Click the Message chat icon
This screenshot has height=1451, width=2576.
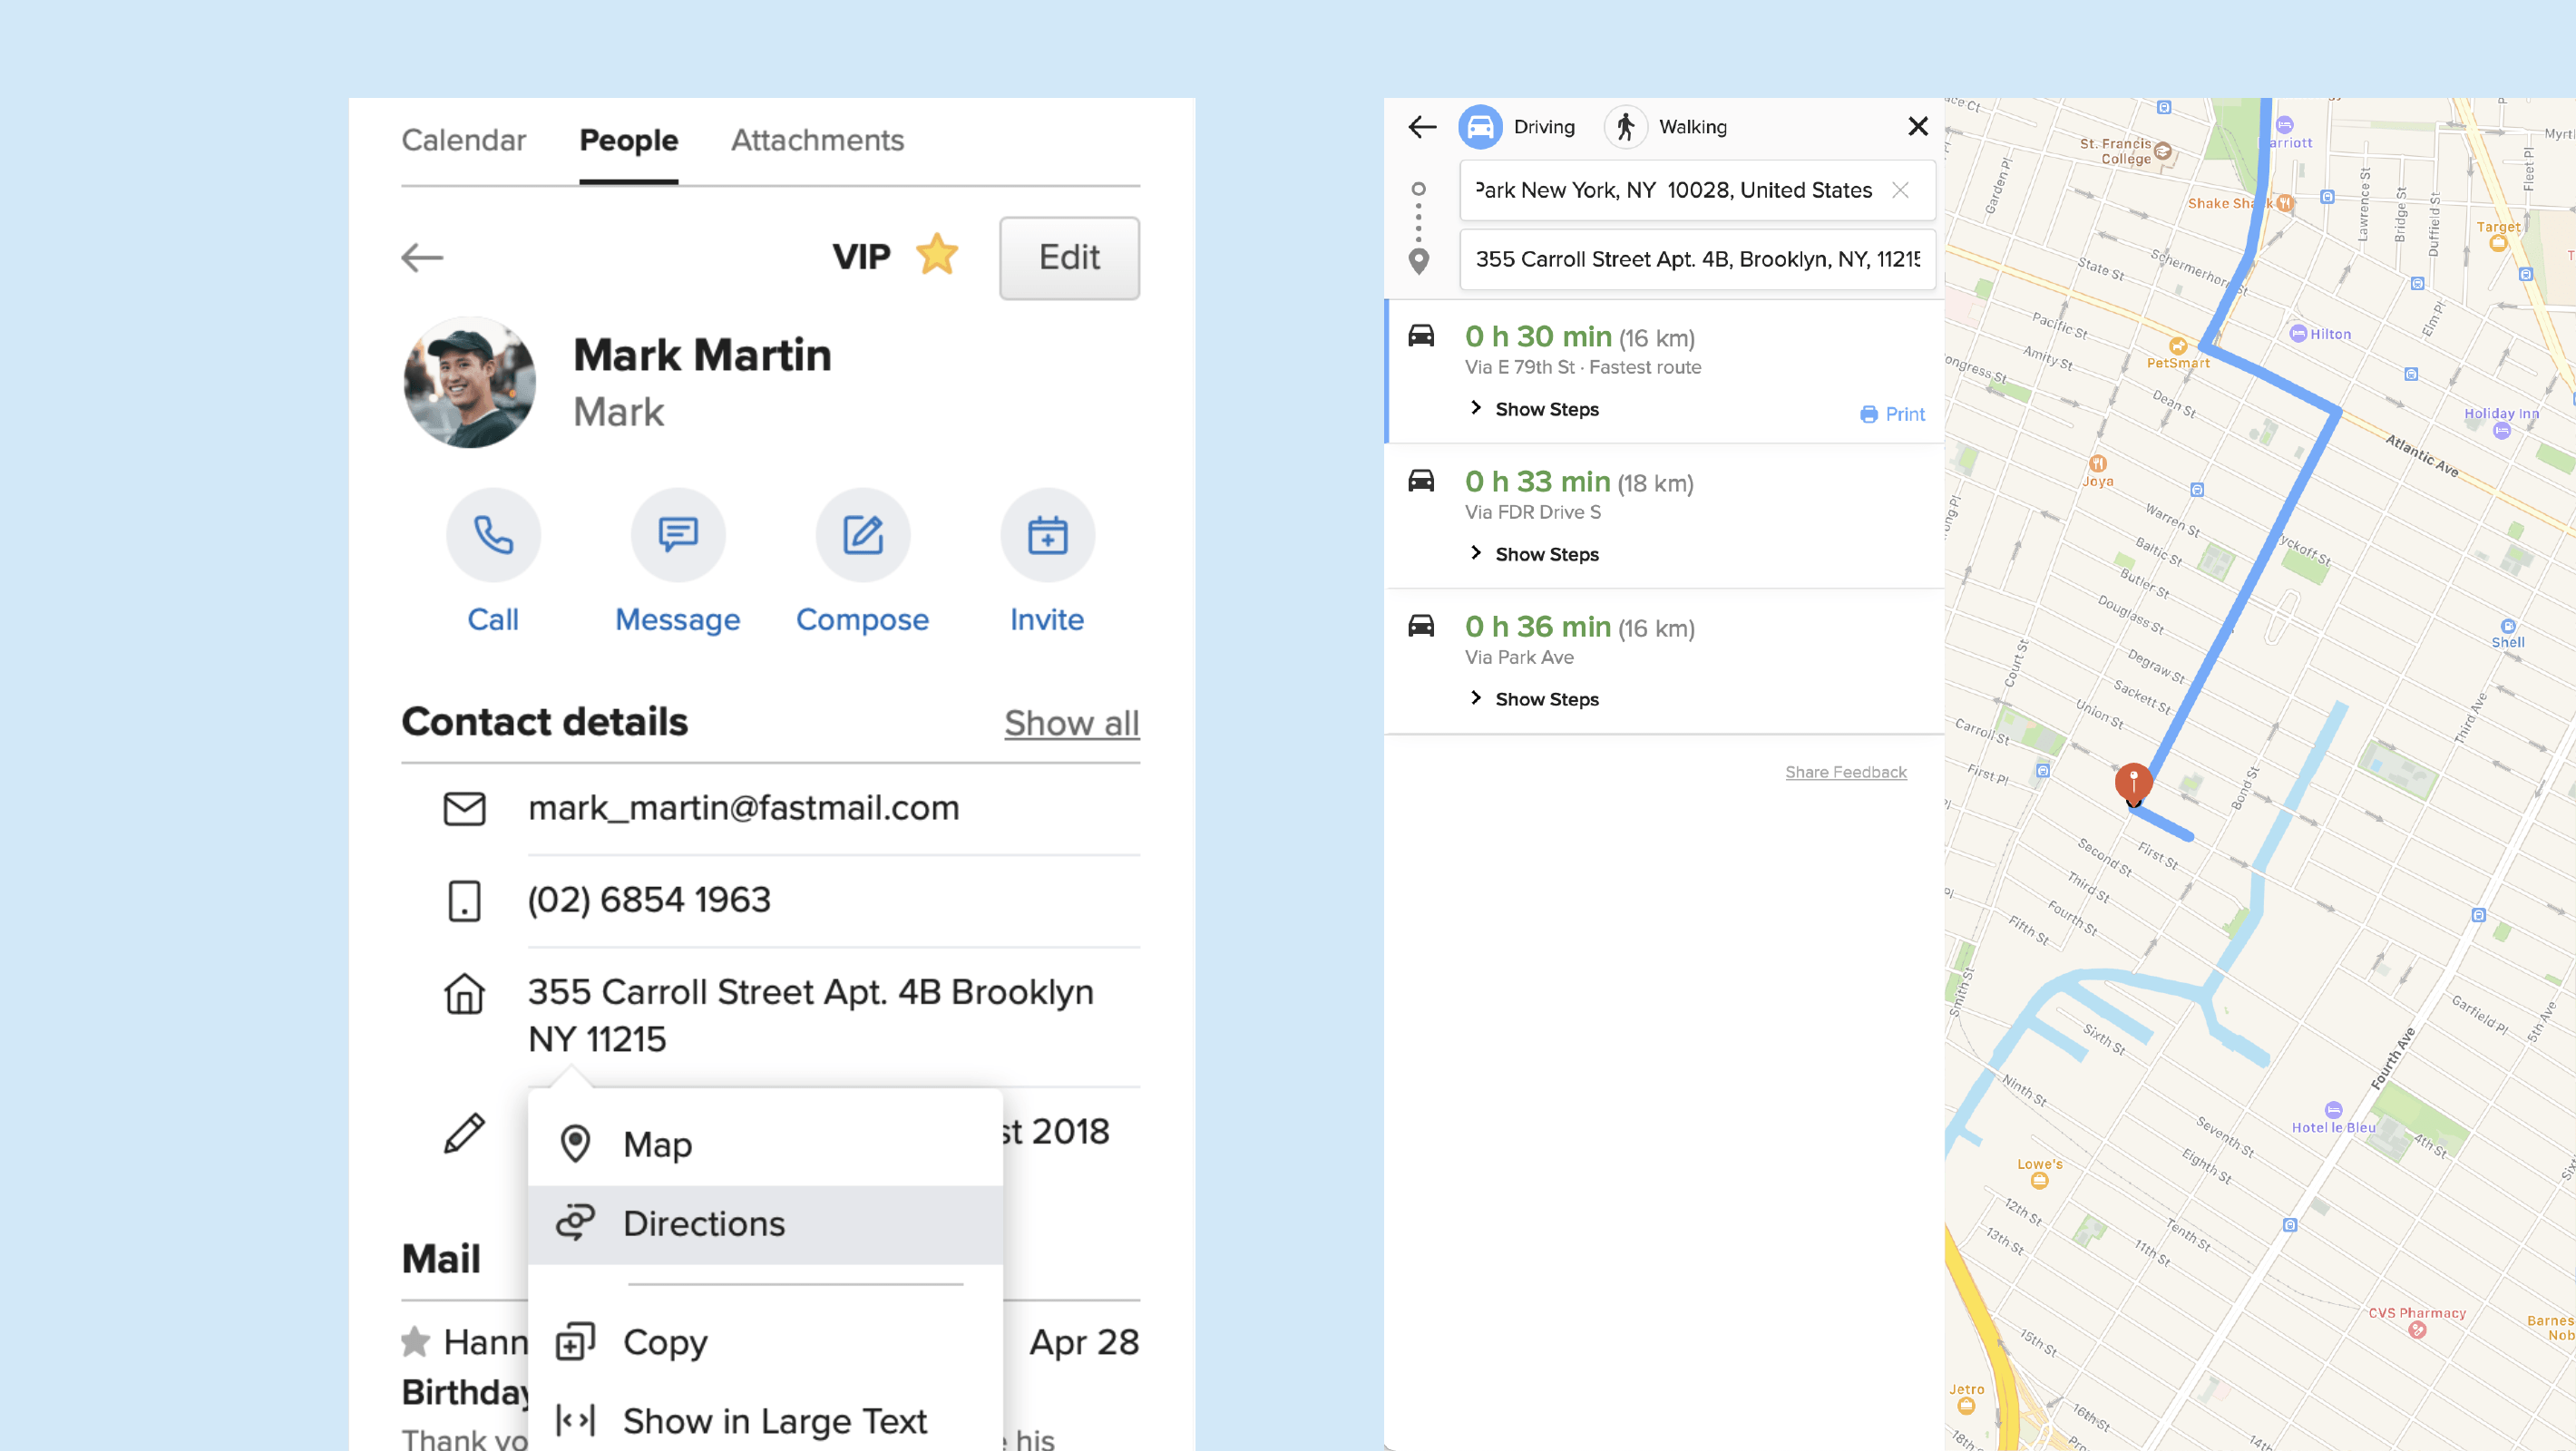678,535
